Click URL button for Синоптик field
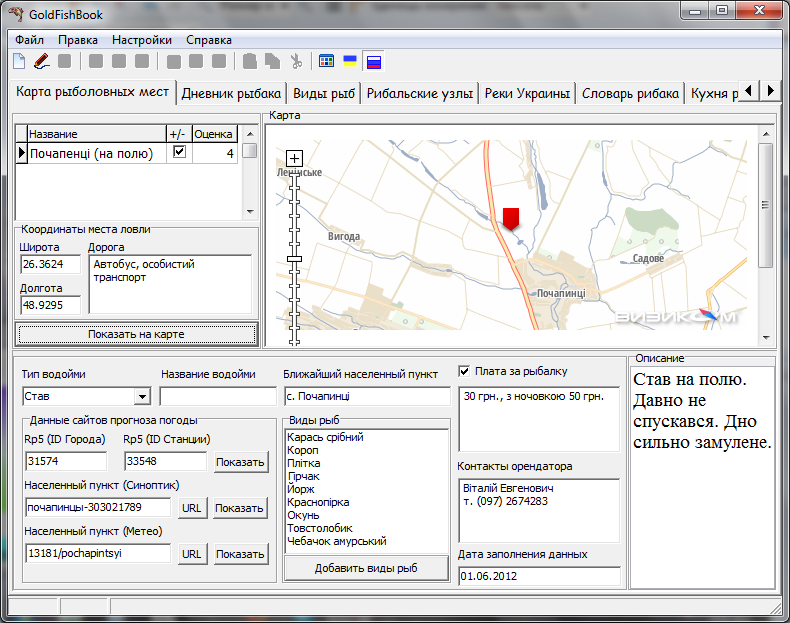 tap(191, 508)
